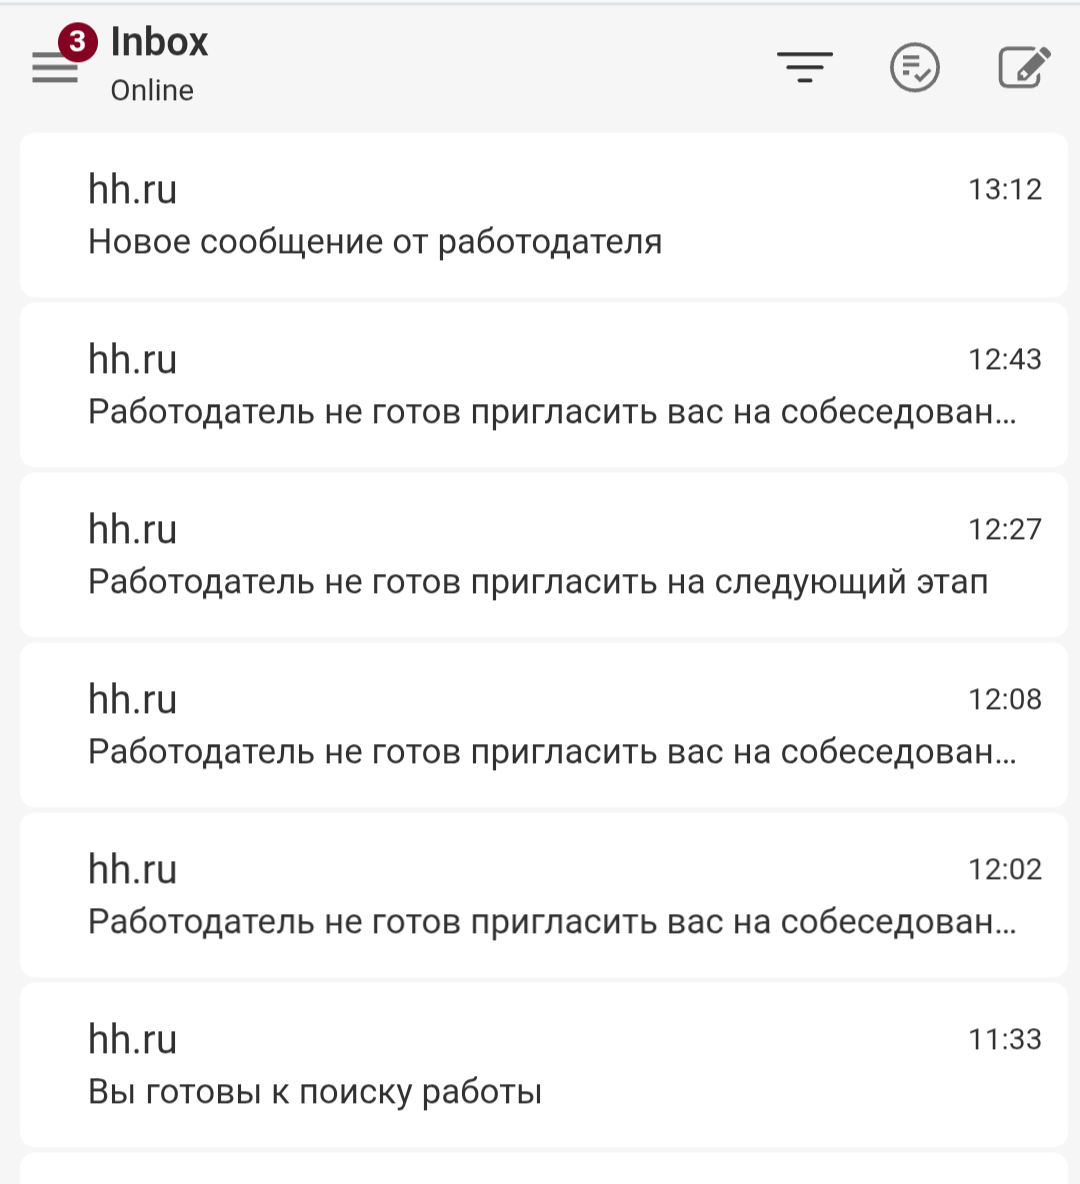
Task: Tap the Online status label
Action: (x=152, y=91)
